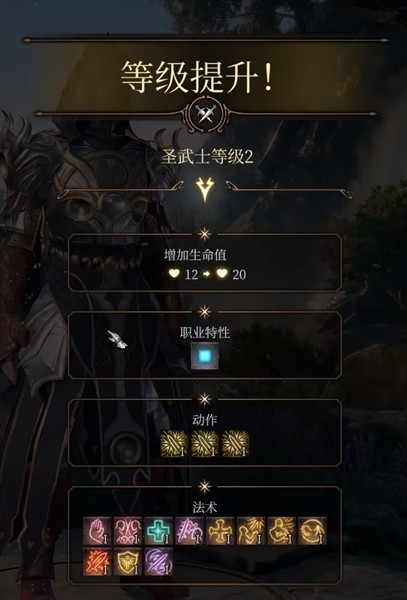Viewport: 407px width, 600px height.
Task: Select the red Searing Smite sword icon
Action: (97, 561)
